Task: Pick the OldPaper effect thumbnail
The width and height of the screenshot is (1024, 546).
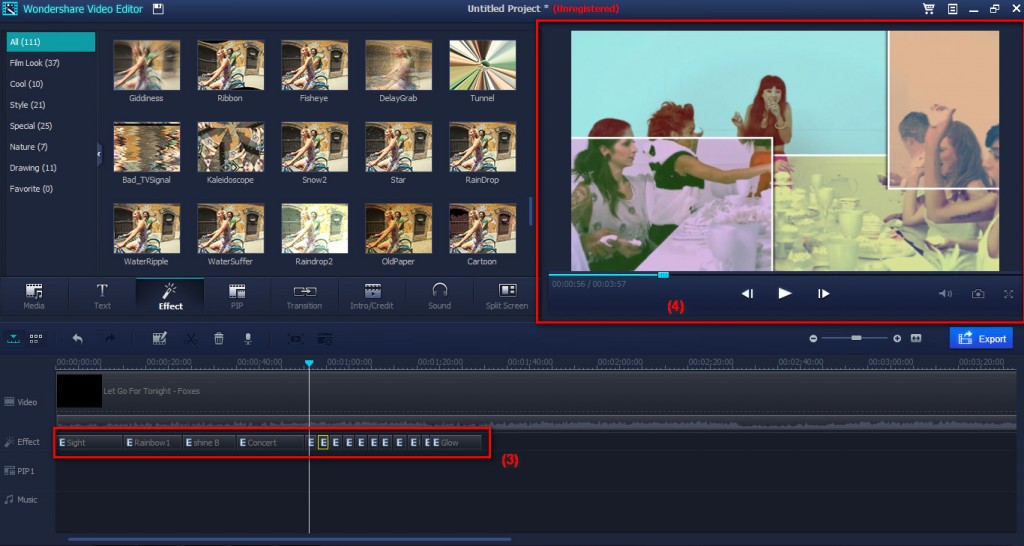Action: coord(398,228)
